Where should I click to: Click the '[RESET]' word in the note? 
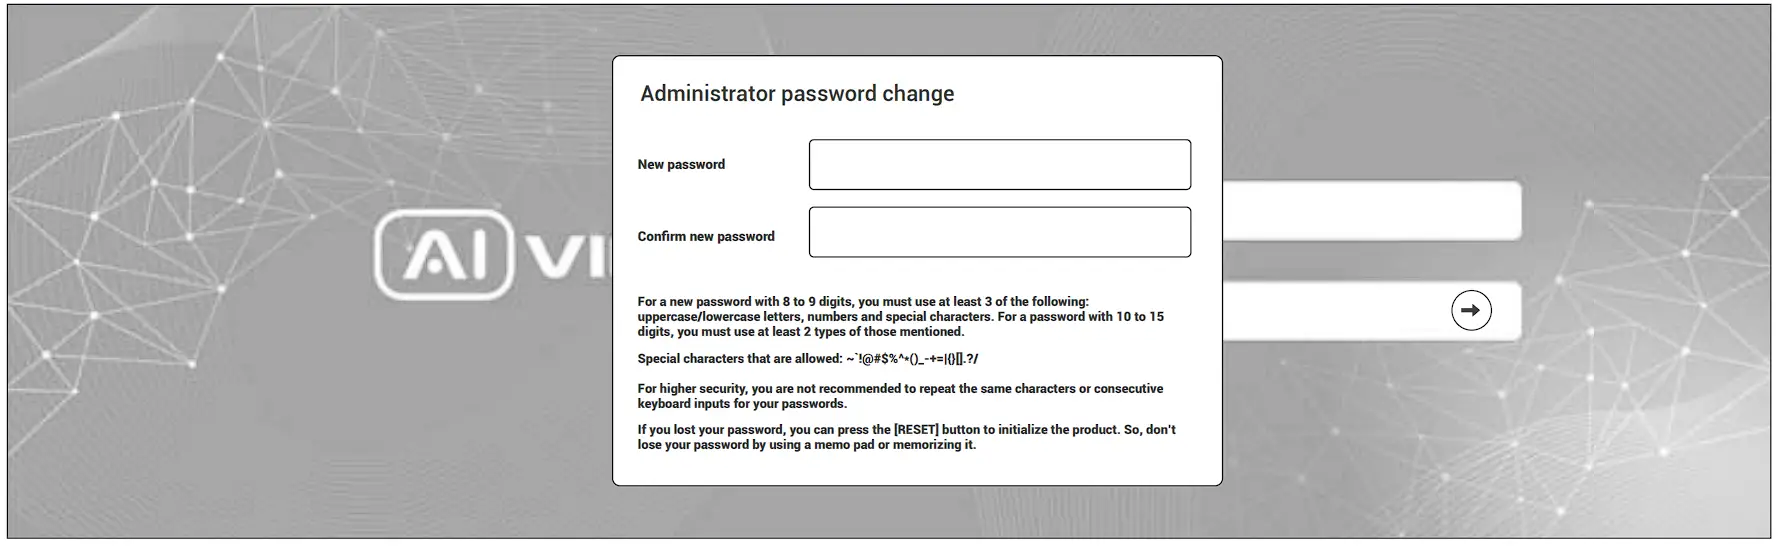point(916,430)
